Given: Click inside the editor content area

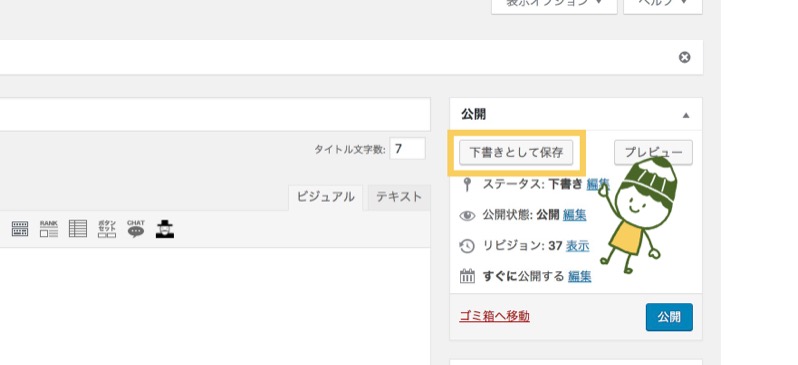Looking at the screenshot, I should [215, 306].
